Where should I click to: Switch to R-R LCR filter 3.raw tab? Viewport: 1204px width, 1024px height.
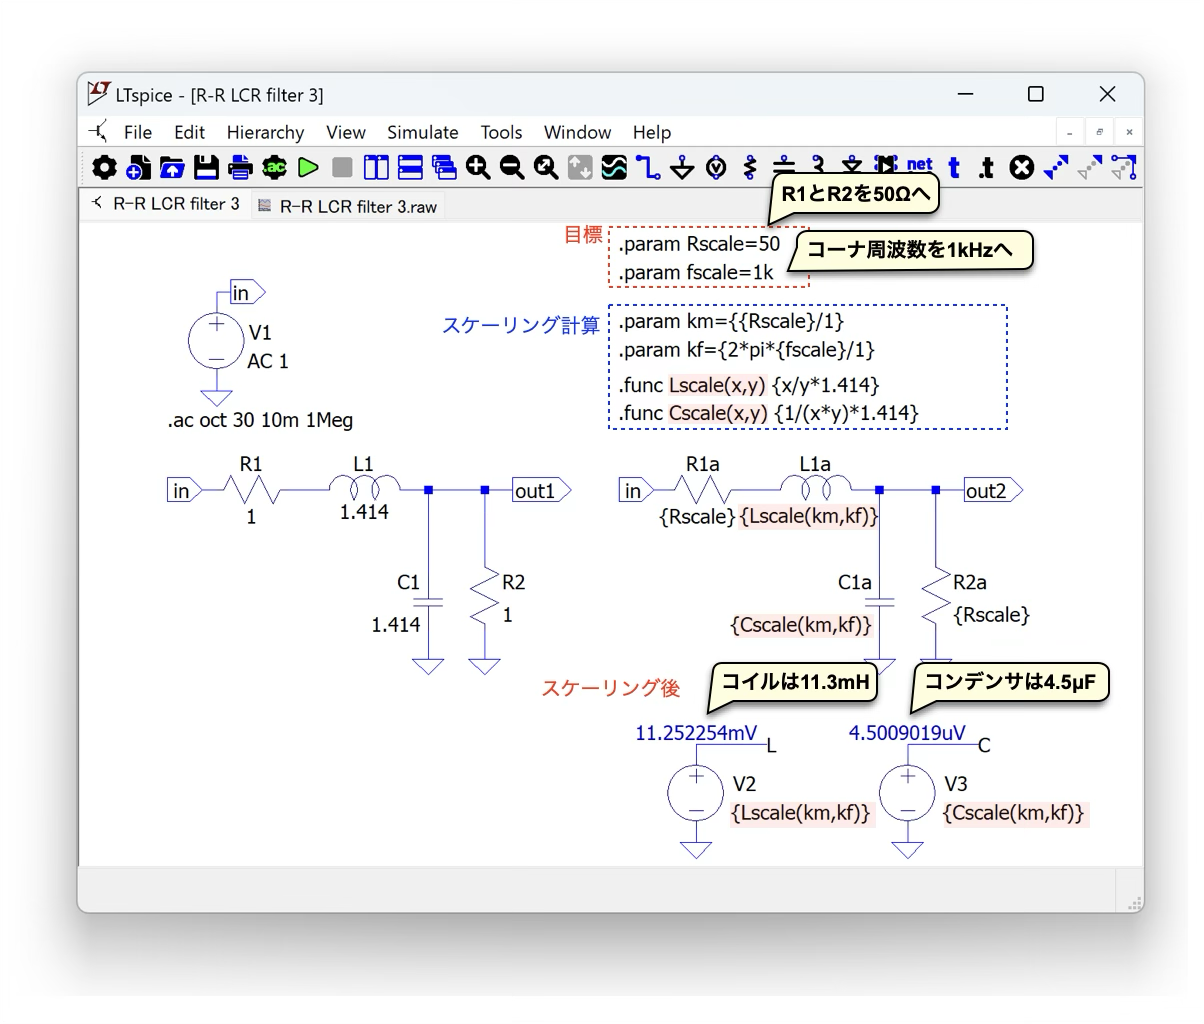[348, 206]
